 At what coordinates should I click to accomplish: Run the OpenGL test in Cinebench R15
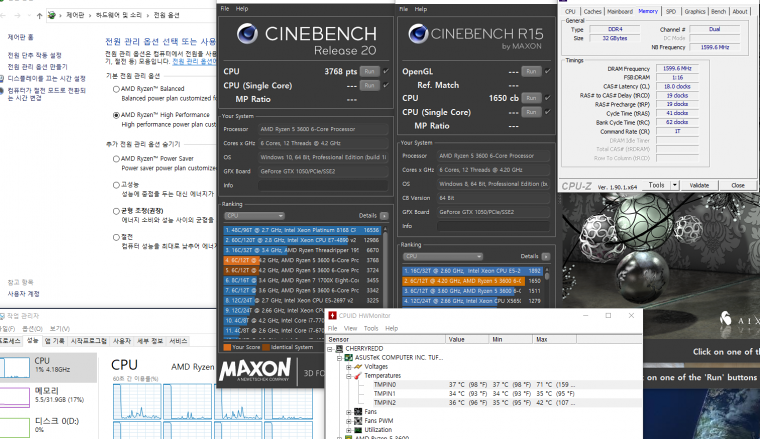coord(531,71)
